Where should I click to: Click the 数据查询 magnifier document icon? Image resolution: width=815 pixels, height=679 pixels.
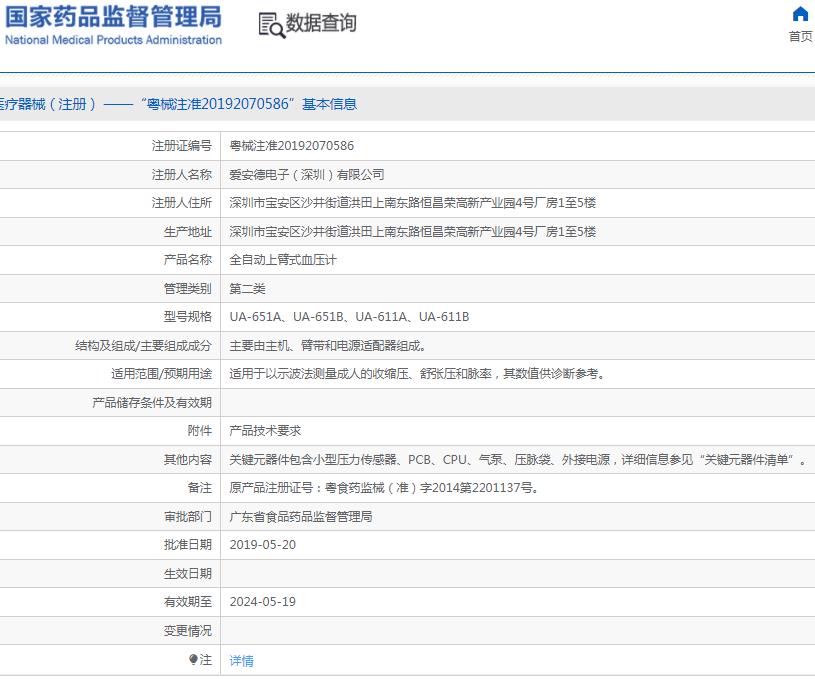272,25
